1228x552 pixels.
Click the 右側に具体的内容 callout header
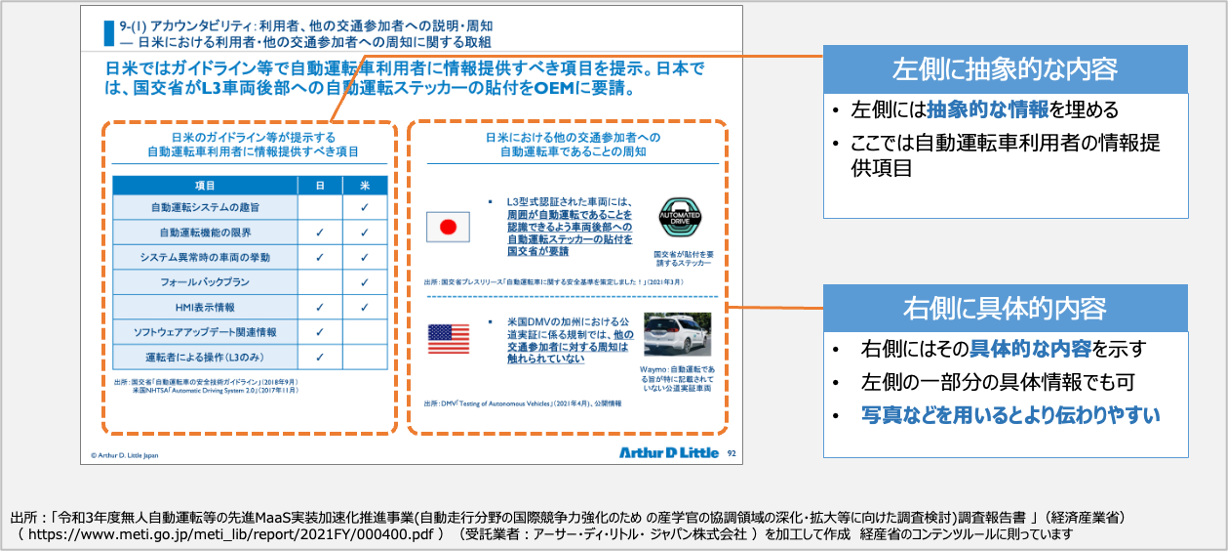[x=1005, y=307]
